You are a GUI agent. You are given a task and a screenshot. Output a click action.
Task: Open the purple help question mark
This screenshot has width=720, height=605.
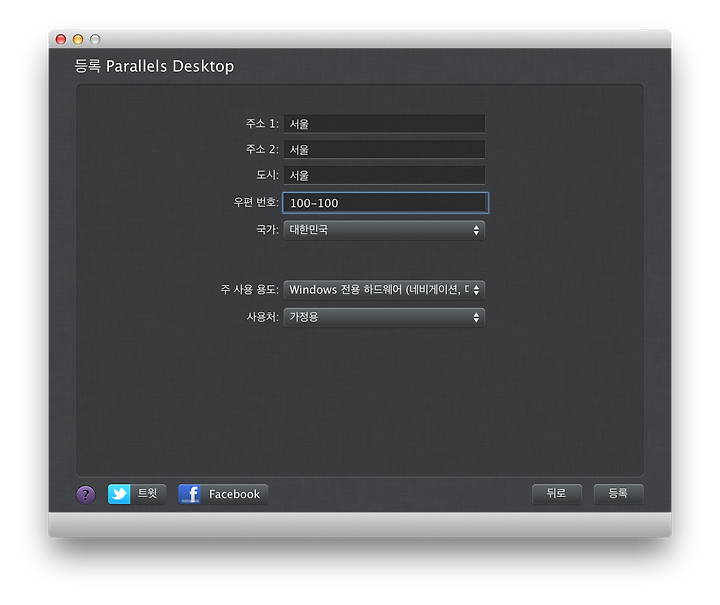(85, 494)
